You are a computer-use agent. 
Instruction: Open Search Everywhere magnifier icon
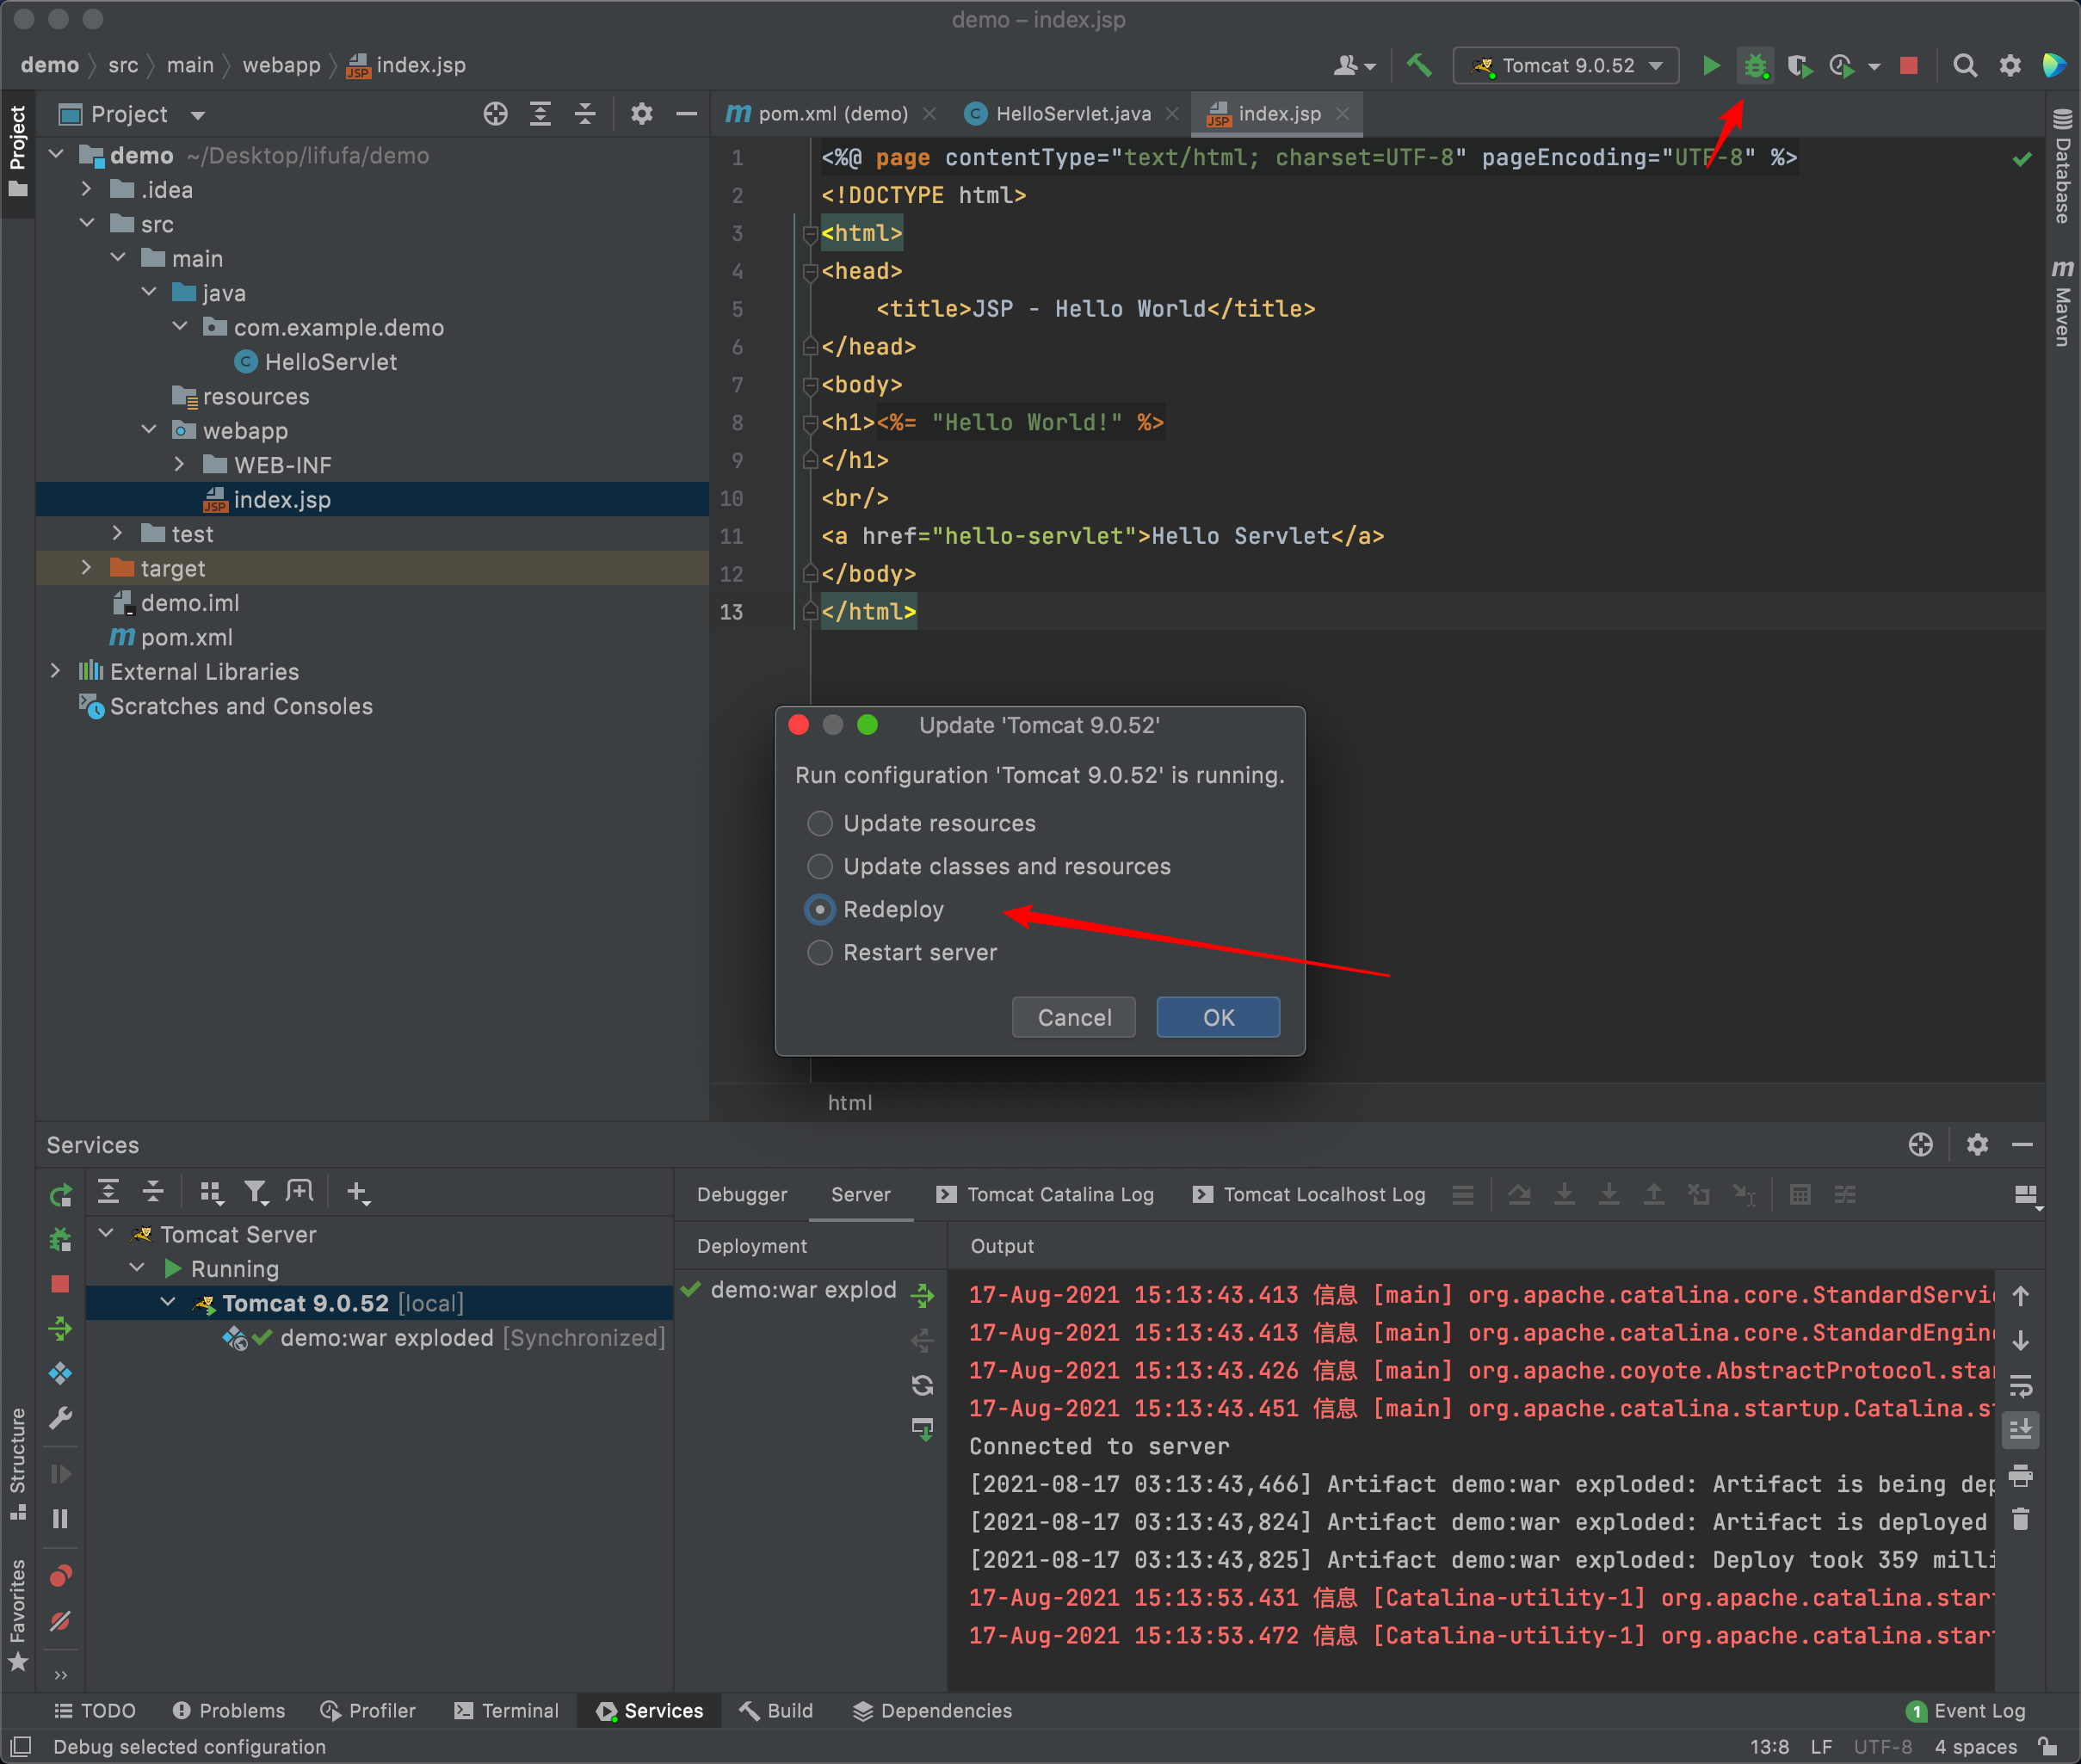click(x=1964, y=66)
